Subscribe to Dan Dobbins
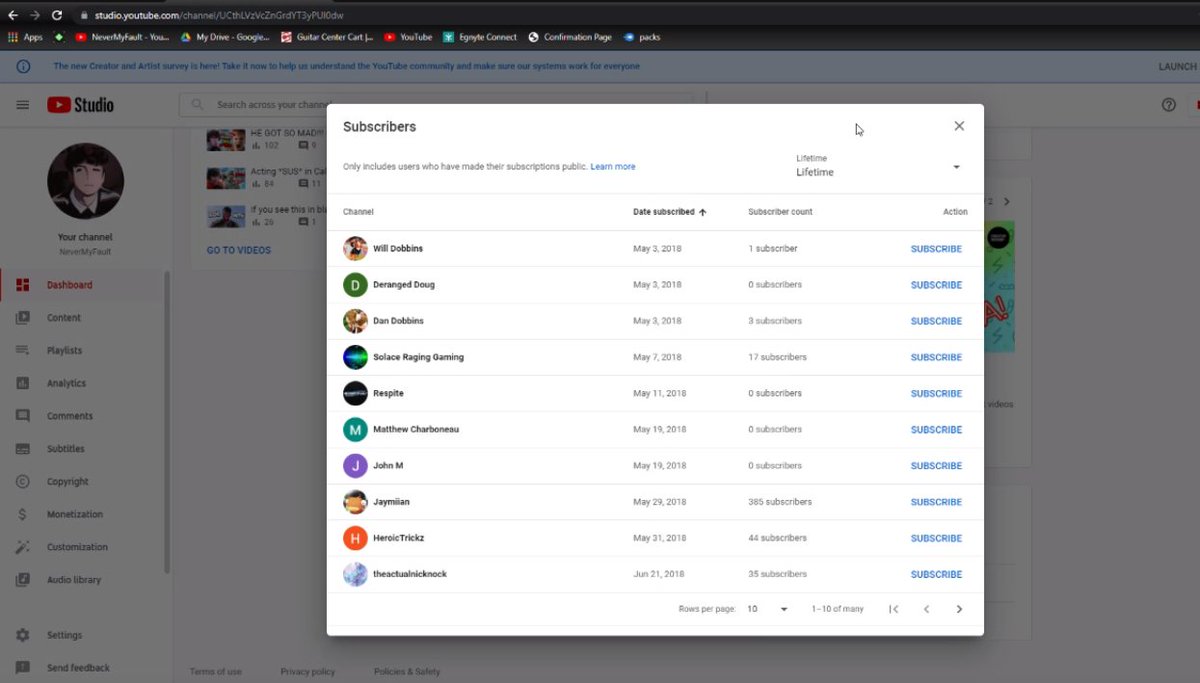1200x683 pixels. pyautogui.click(x=936, y=321)
